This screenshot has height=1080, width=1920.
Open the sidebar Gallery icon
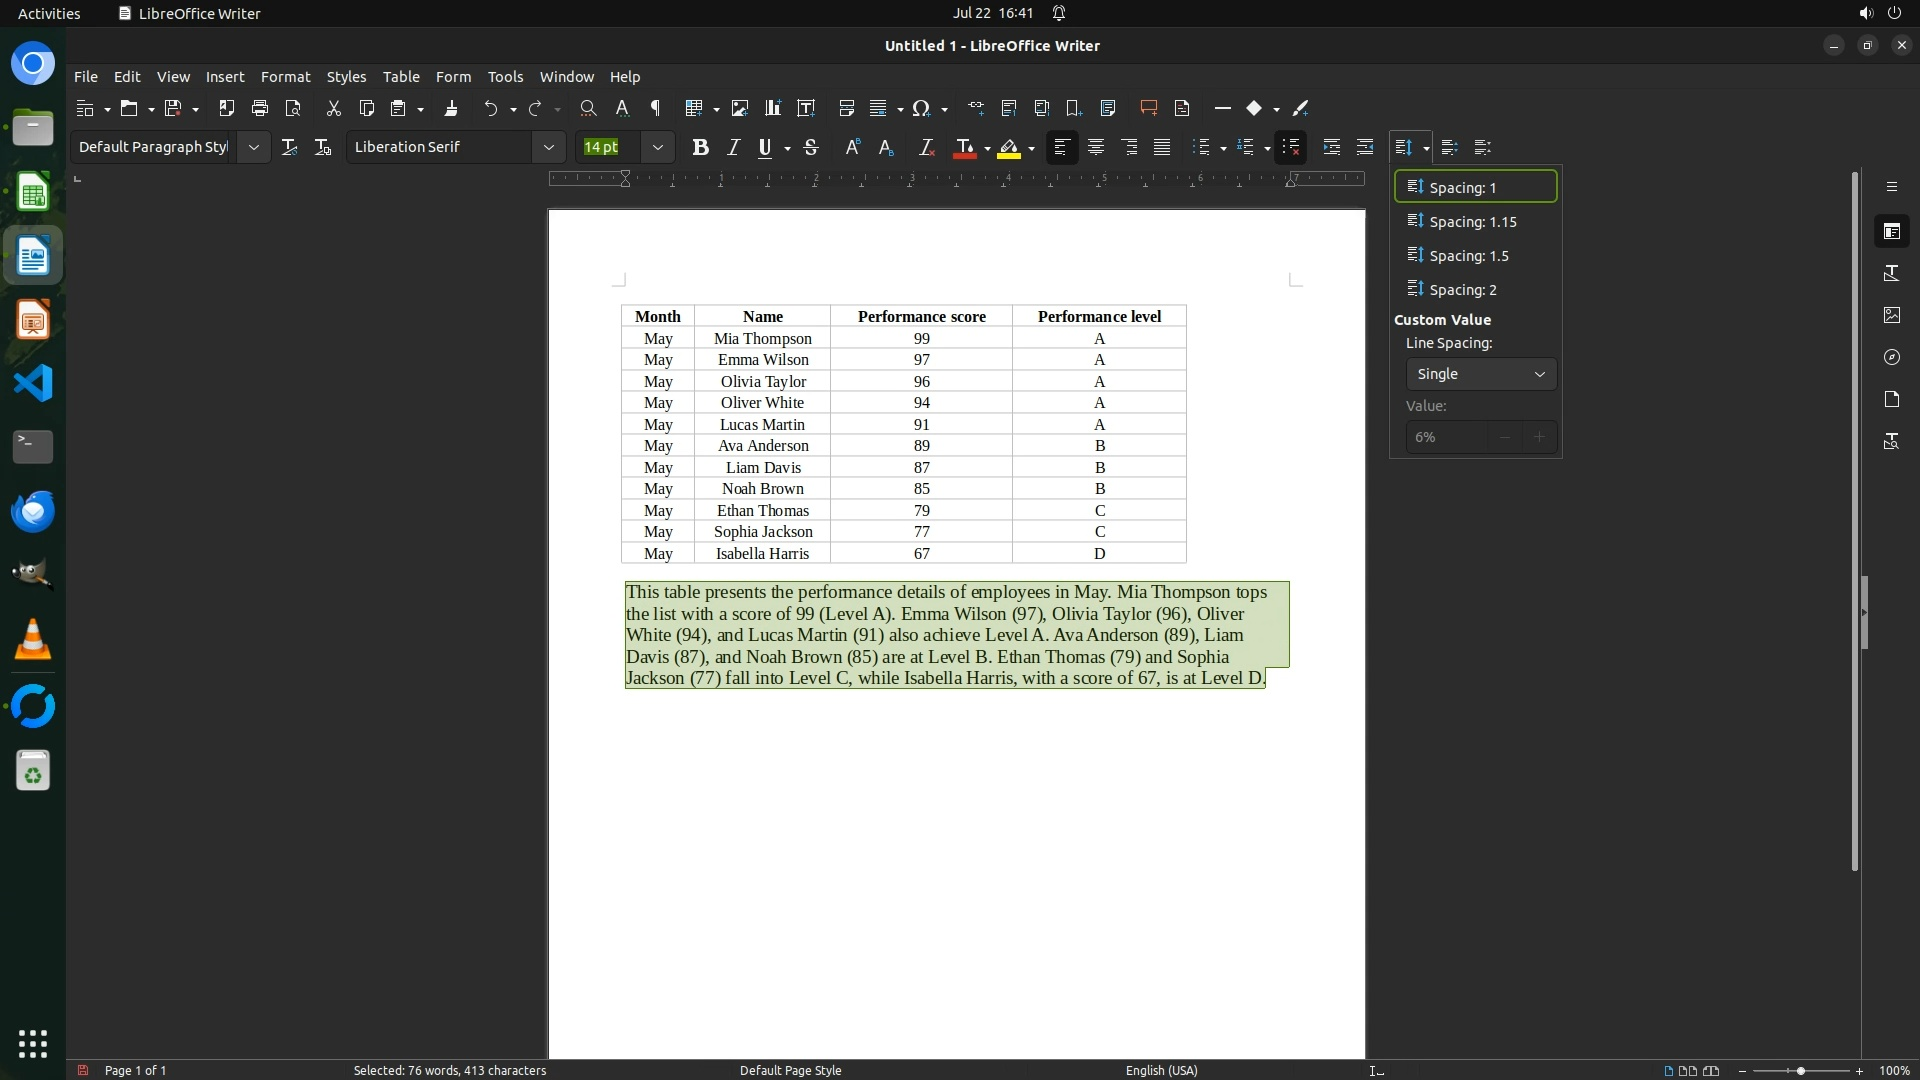[1891, 315]
